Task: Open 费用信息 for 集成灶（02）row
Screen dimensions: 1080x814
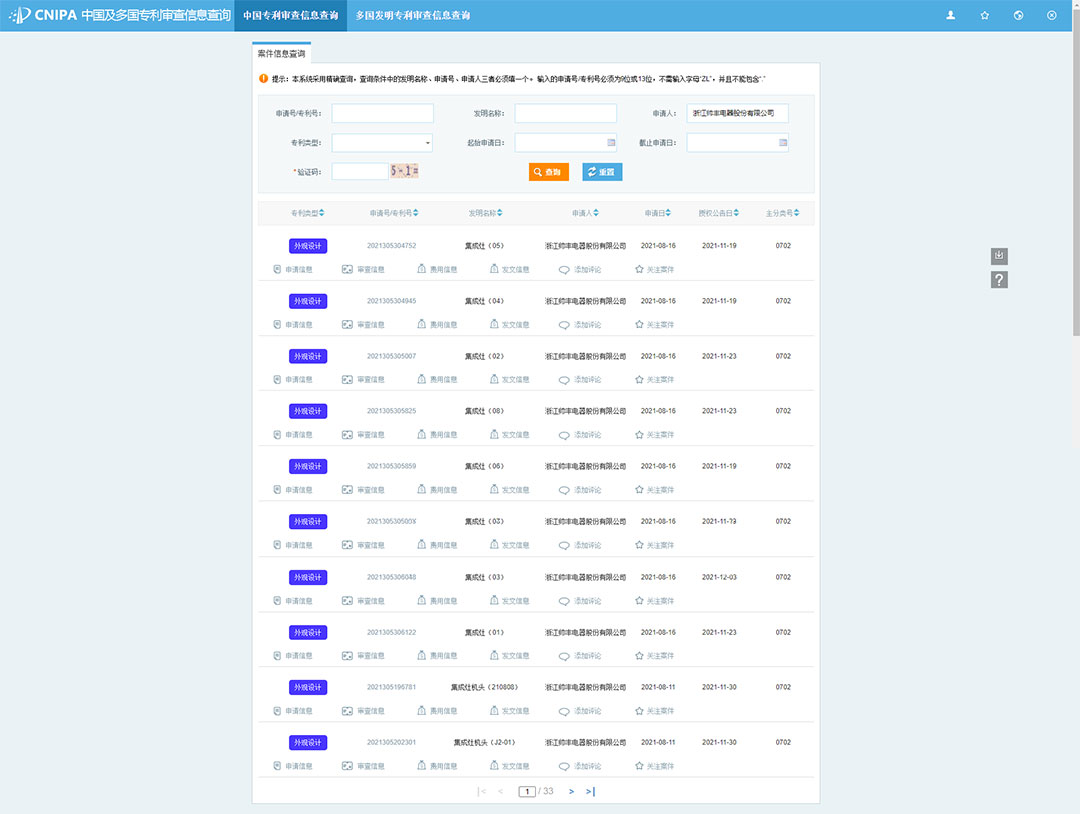Action: [437, 380]
